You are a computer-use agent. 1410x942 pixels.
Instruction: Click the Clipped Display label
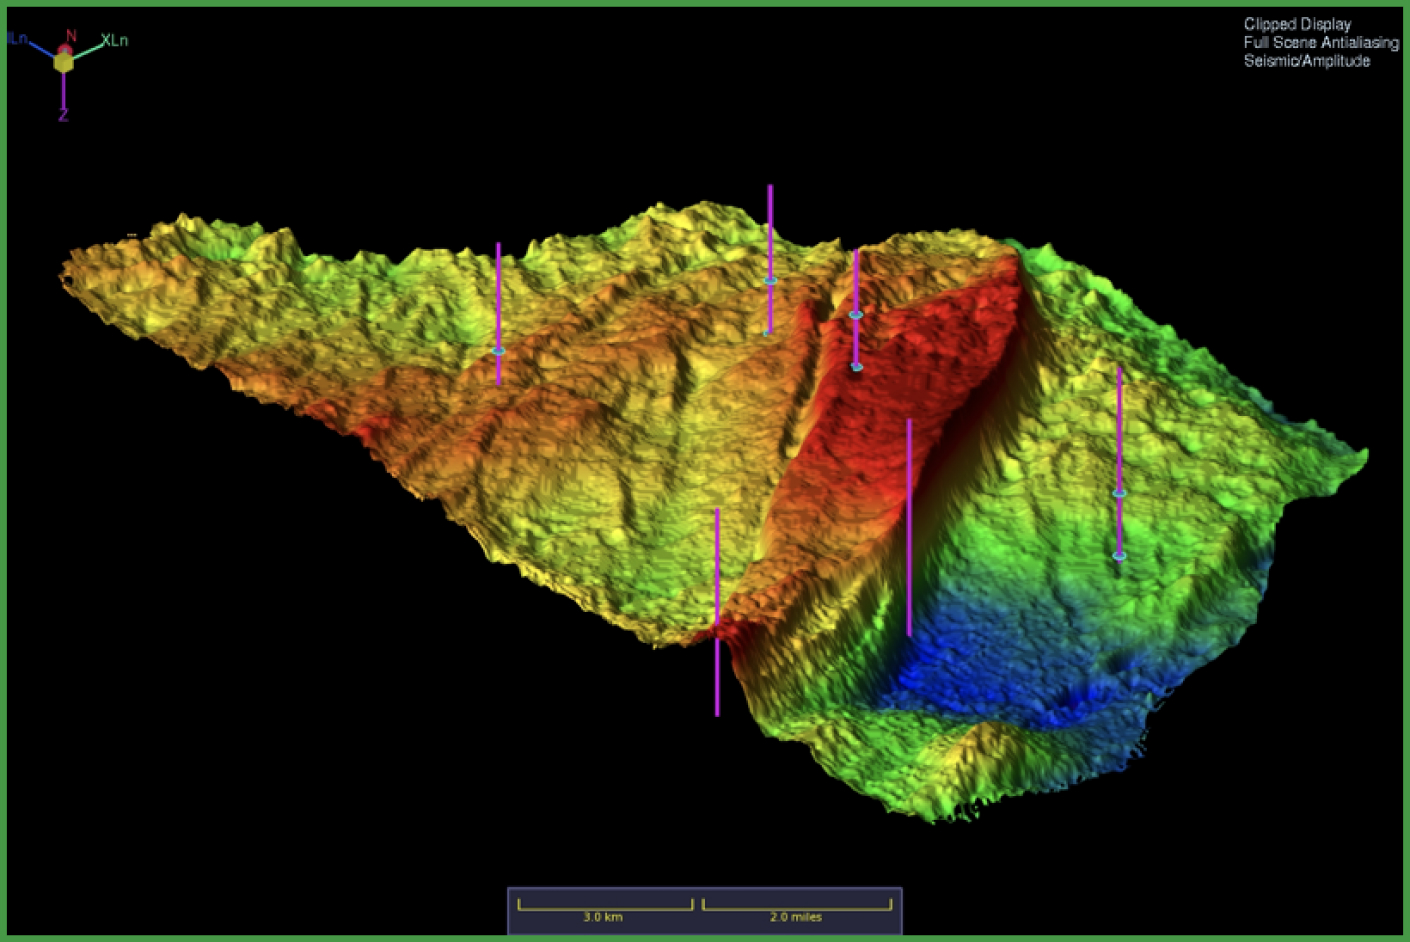(1297, 24)
